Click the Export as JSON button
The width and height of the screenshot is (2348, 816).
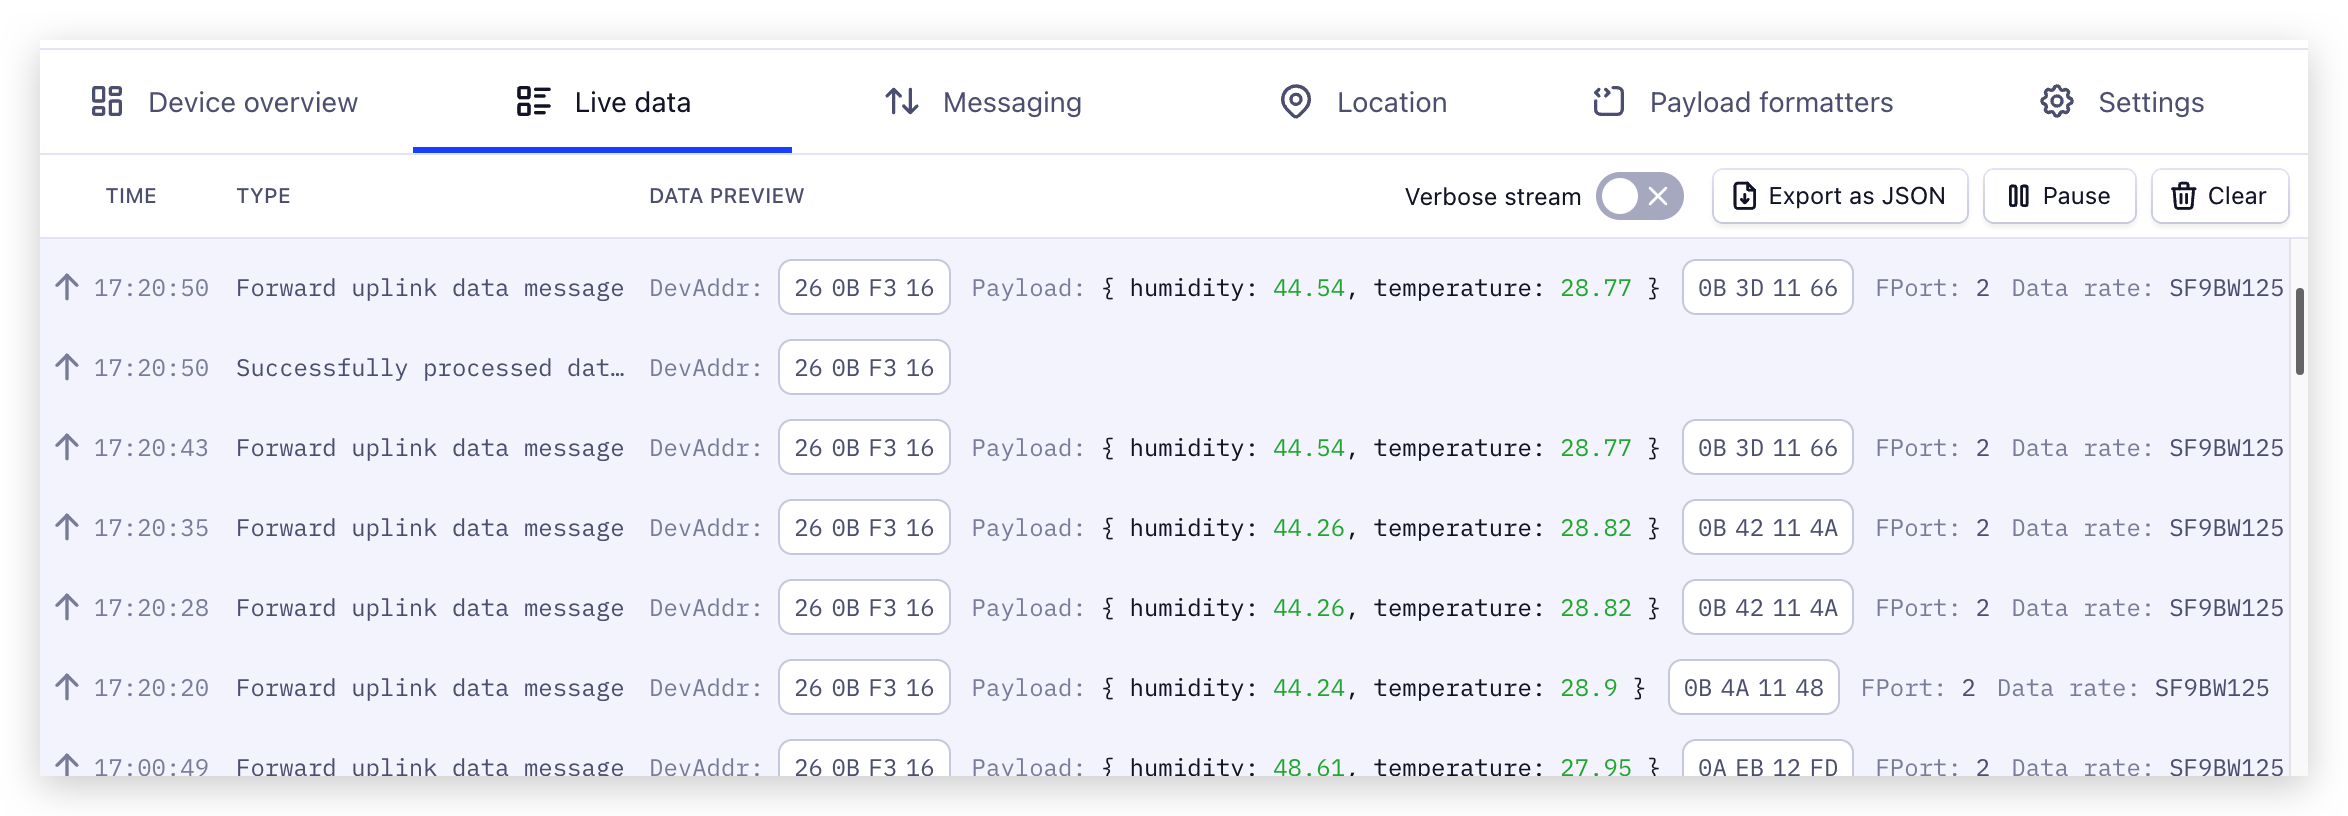[x=1840, y=196]
